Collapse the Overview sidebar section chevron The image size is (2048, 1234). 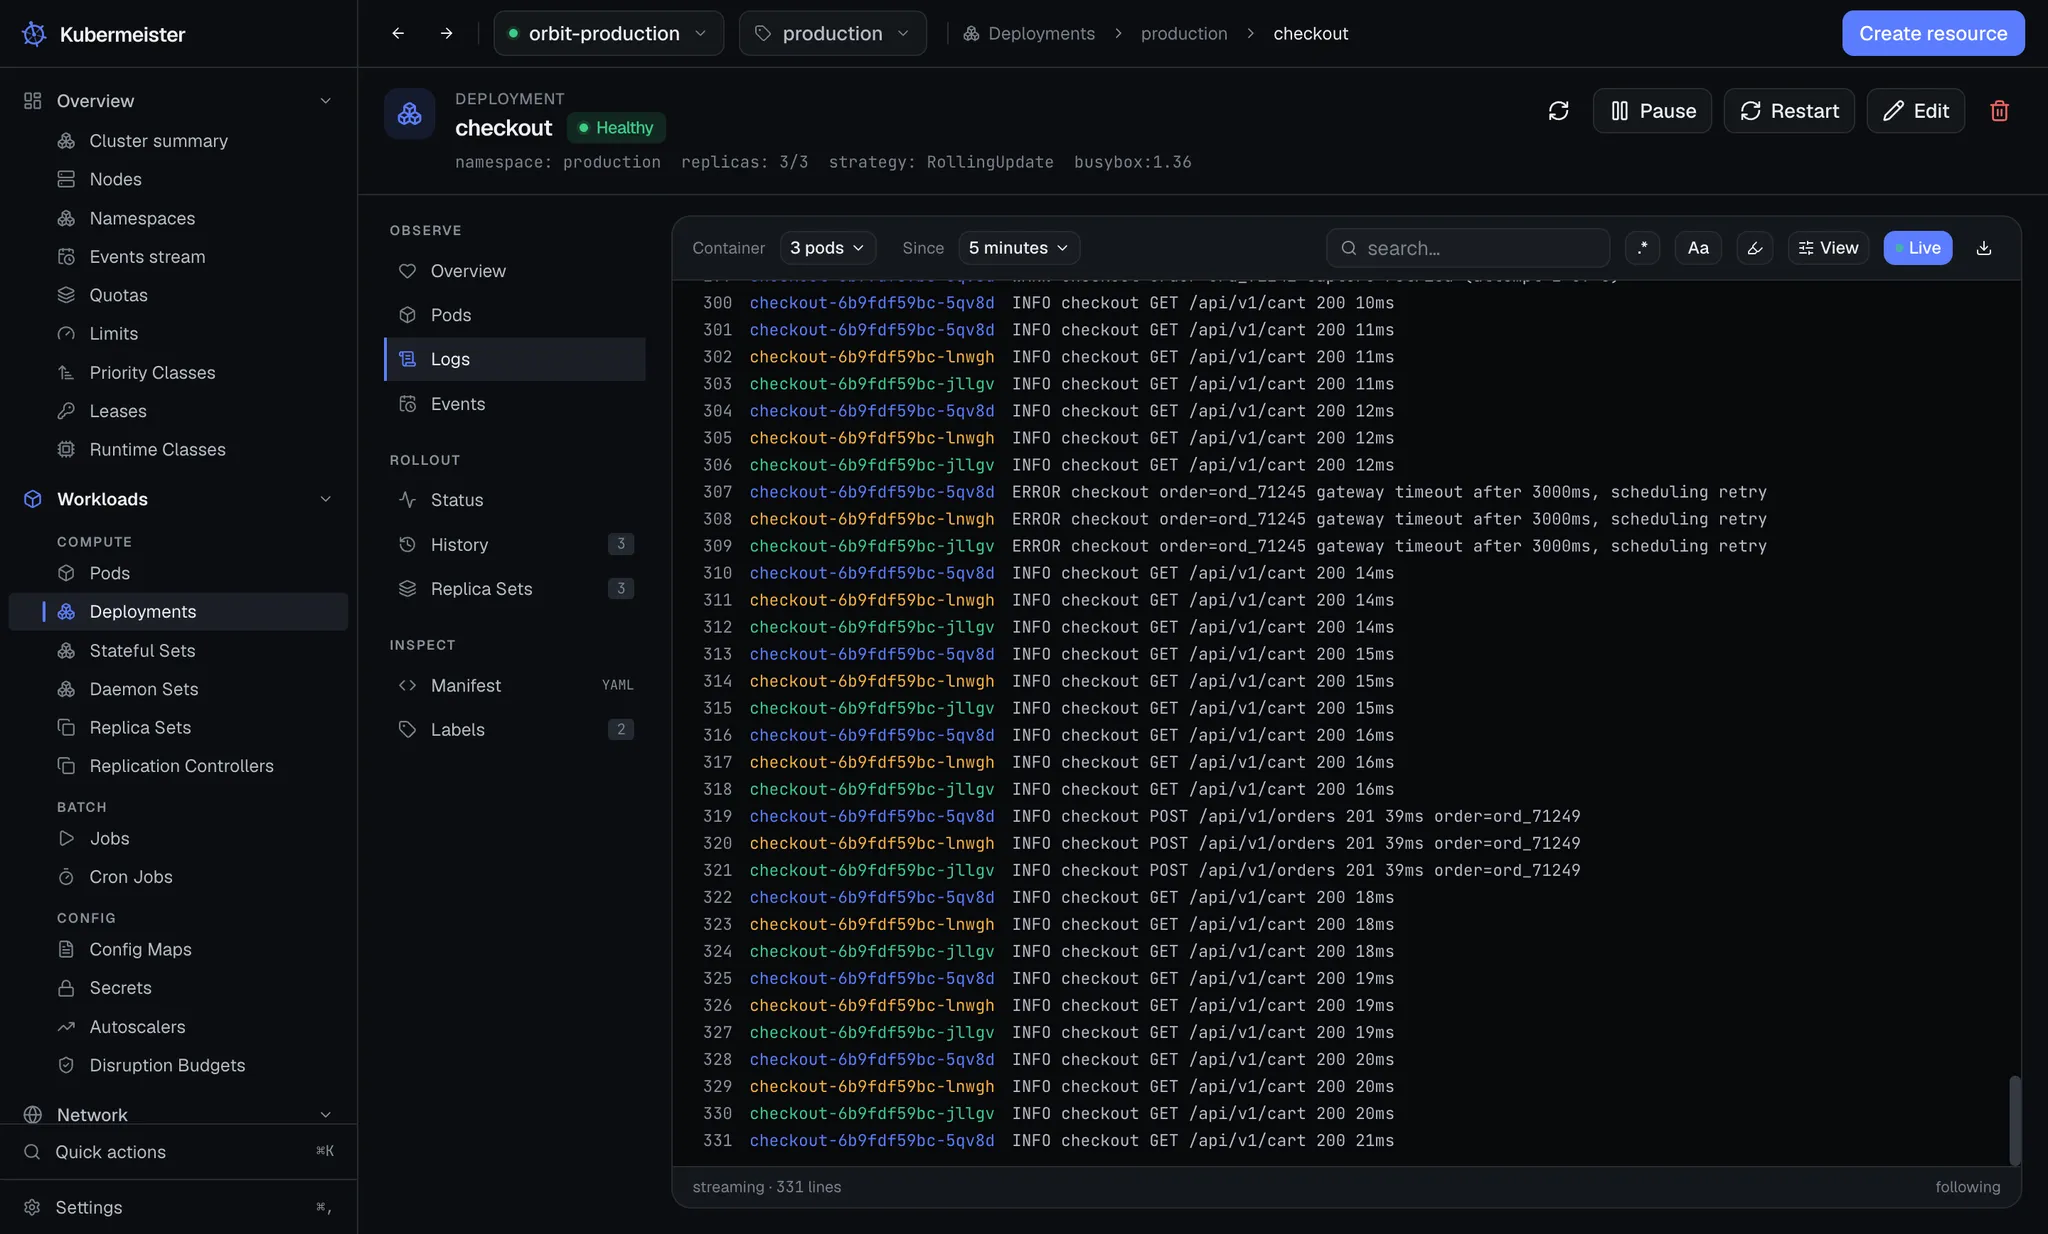(x=325, y=101)
